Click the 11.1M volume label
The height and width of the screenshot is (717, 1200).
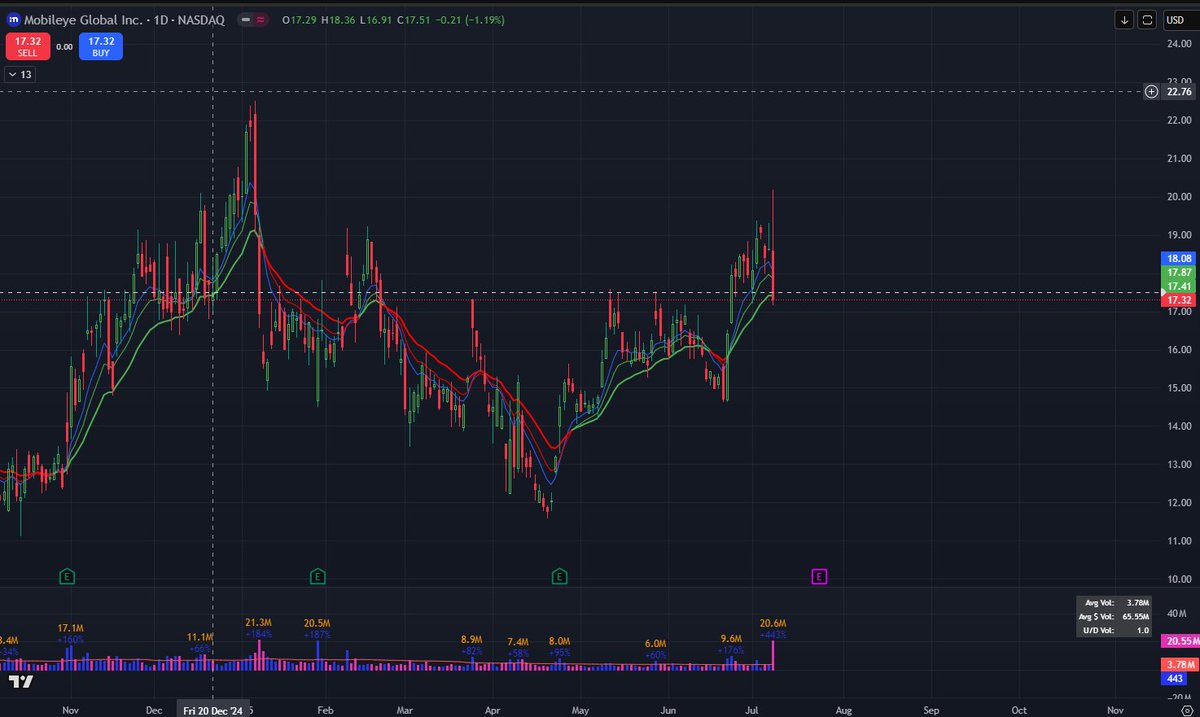[x=200, y=637]
